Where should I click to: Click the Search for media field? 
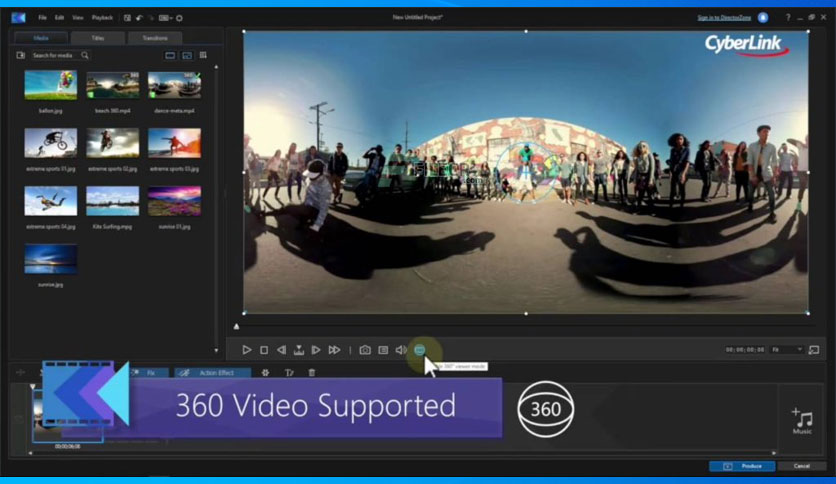coord(55,55)
